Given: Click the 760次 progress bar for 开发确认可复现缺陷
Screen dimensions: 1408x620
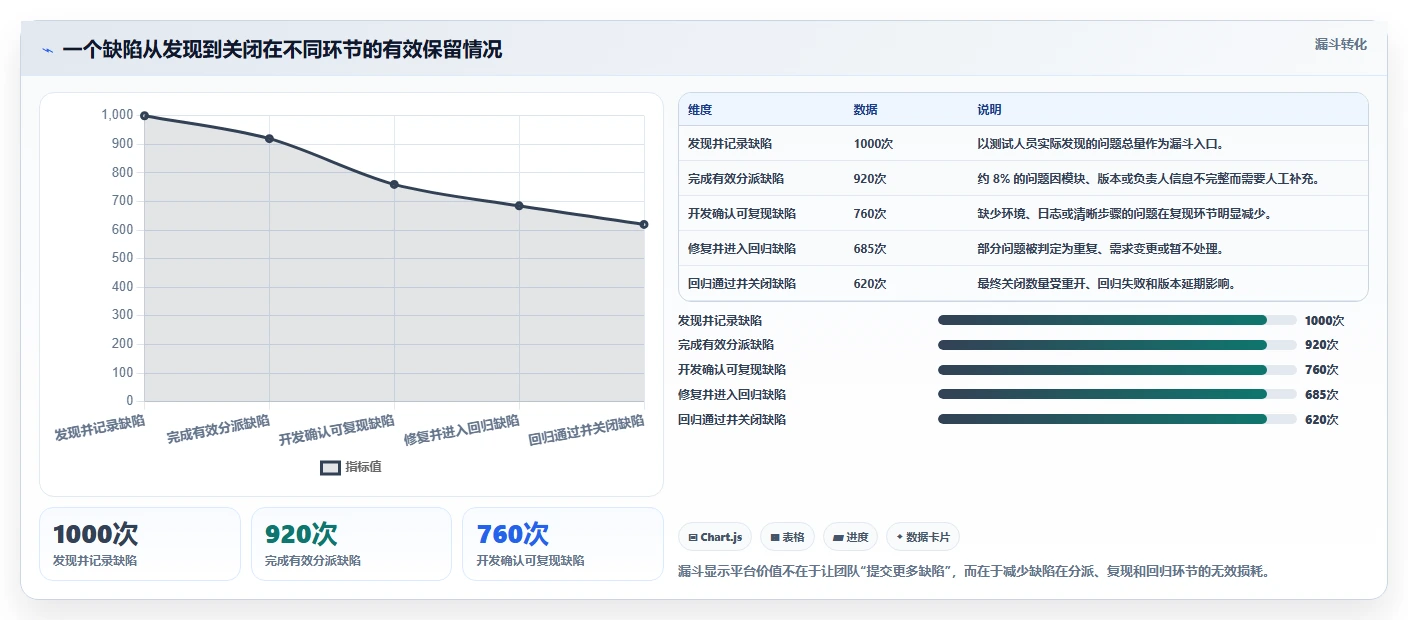Looking at the screenshot, I should [x=1117, y=370].
